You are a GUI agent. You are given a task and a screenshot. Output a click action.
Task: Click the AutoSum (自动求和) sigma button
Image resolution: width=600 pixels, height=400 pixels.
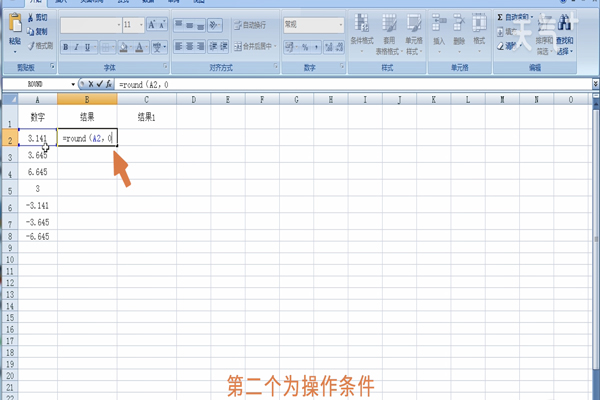point(512,17)
